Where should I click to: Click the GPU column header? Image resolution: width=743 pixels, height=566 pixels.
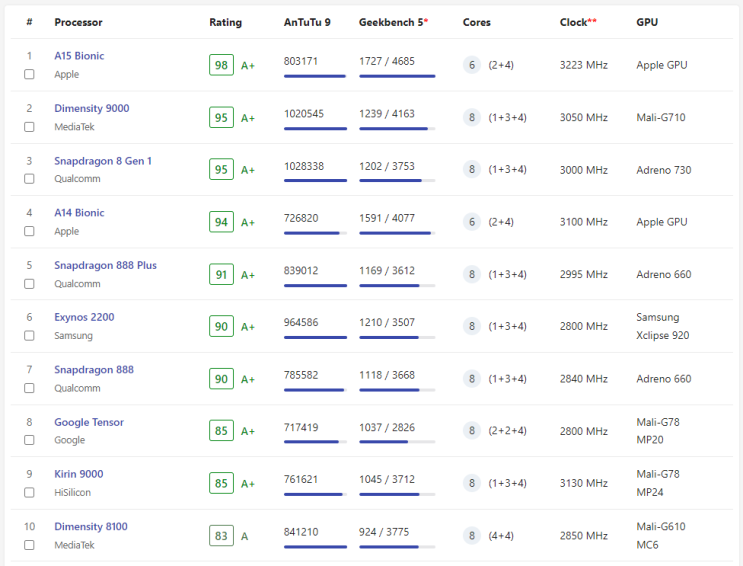[x=647, y=22]
